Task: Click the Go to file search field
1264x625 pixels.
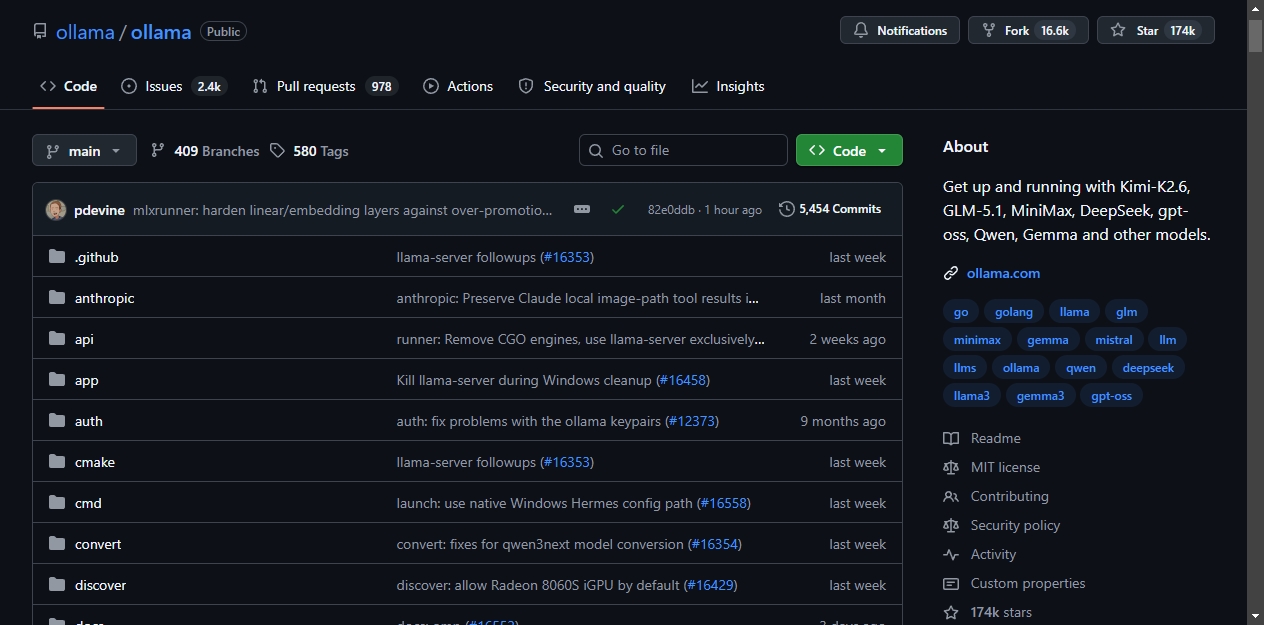Action: 683,150
